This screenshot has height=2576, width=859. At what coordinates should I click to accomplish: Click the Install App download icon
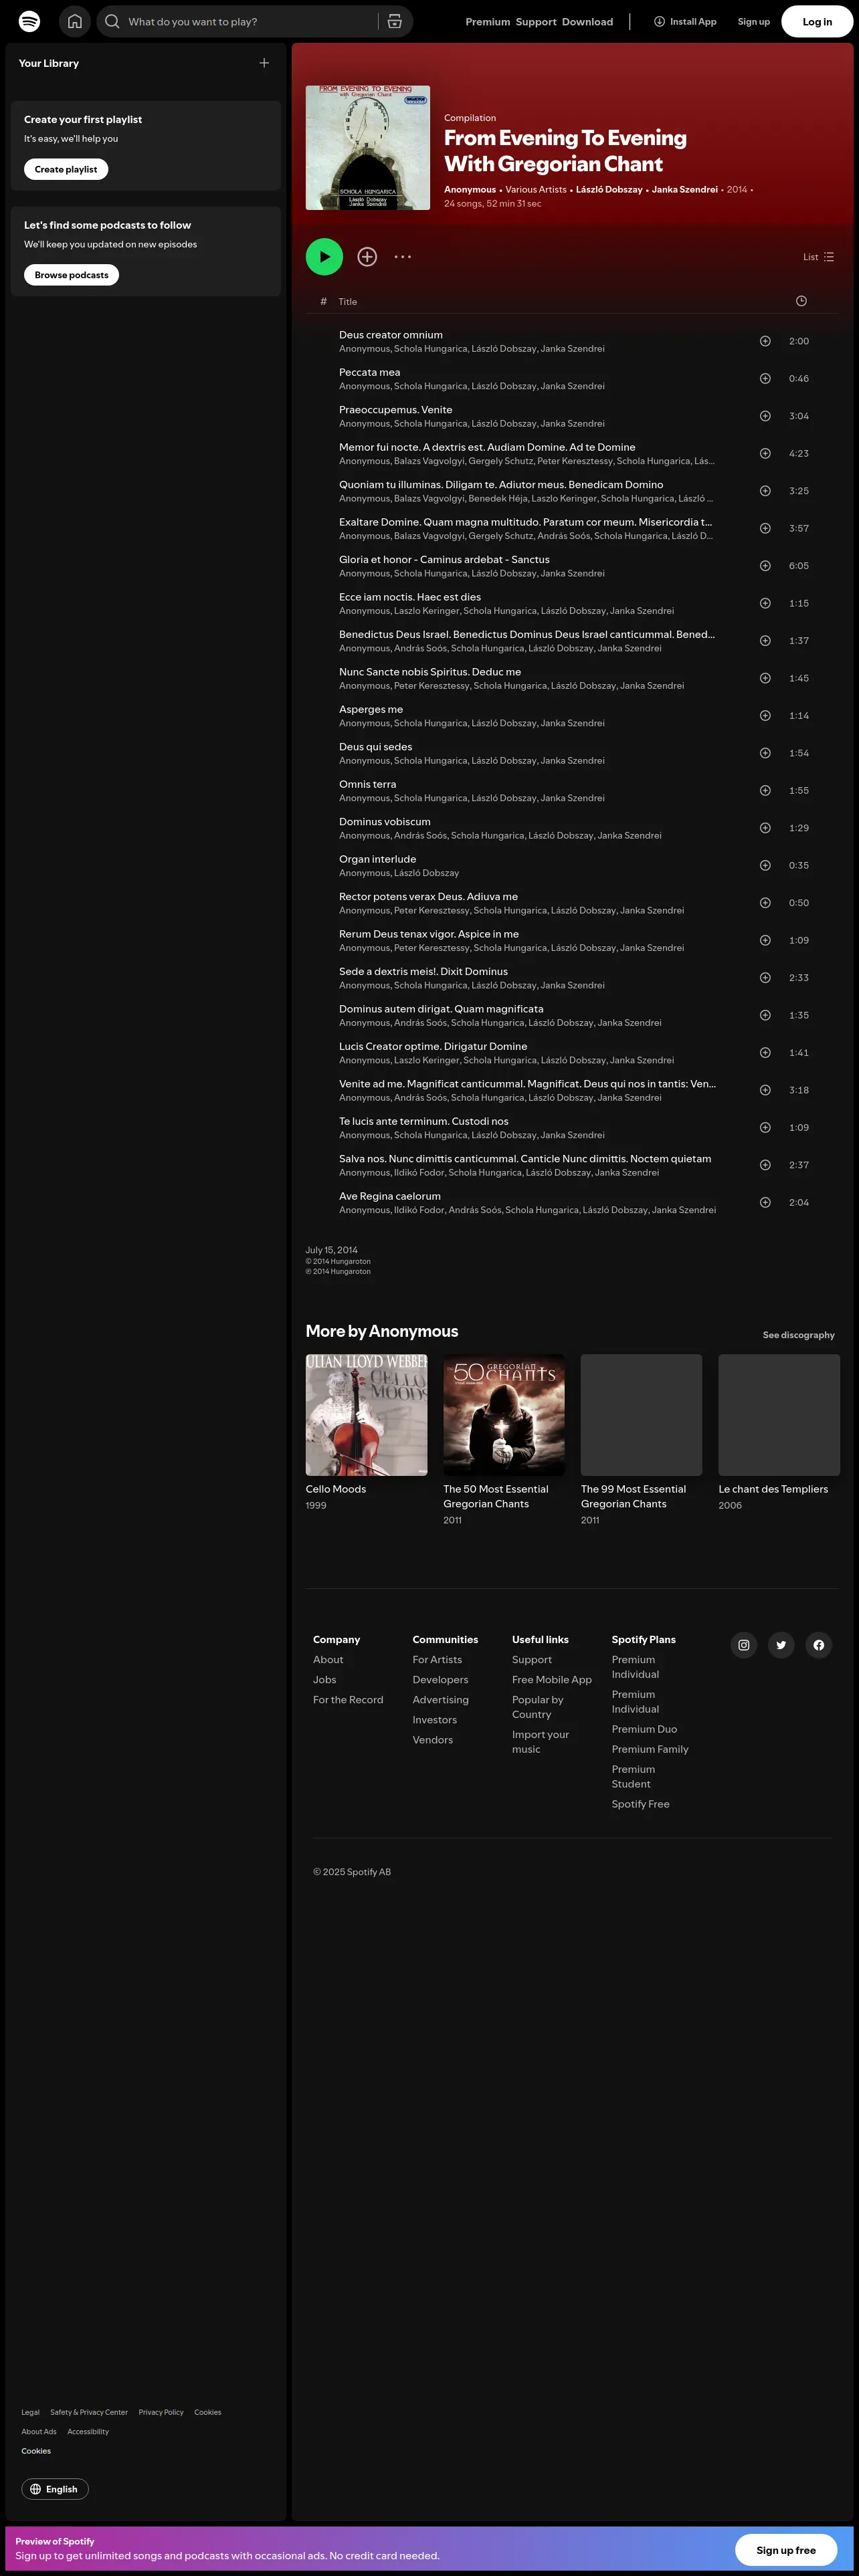click(659, 21)
